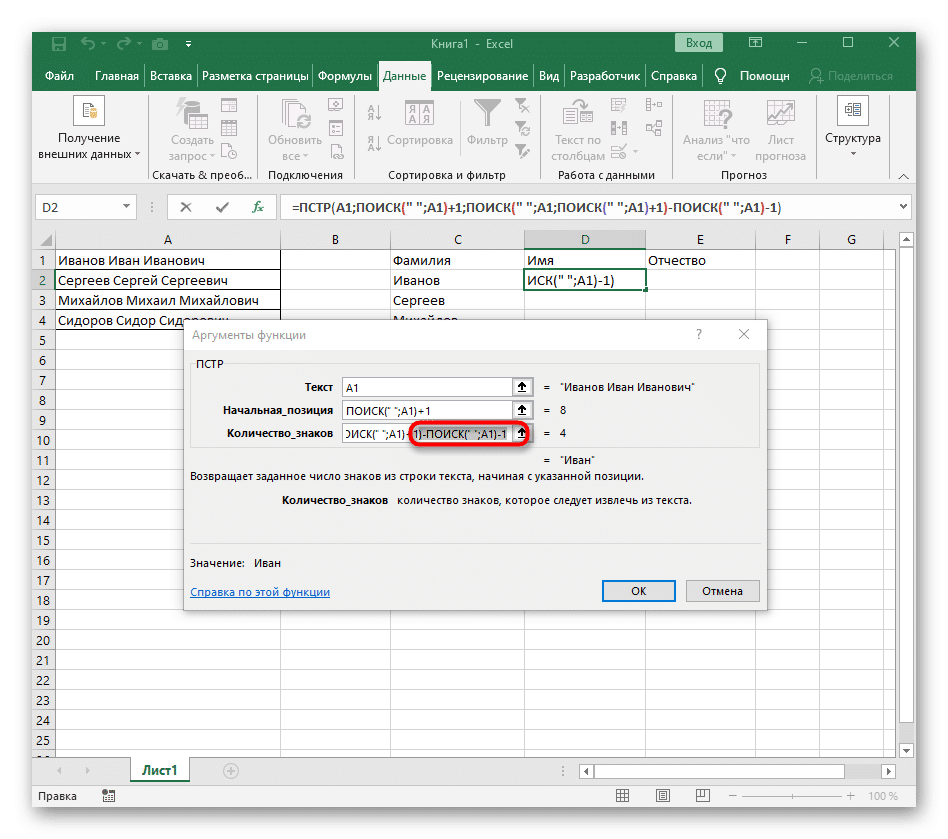
Task: Confirm the dialog with OK
Action: 638,590
